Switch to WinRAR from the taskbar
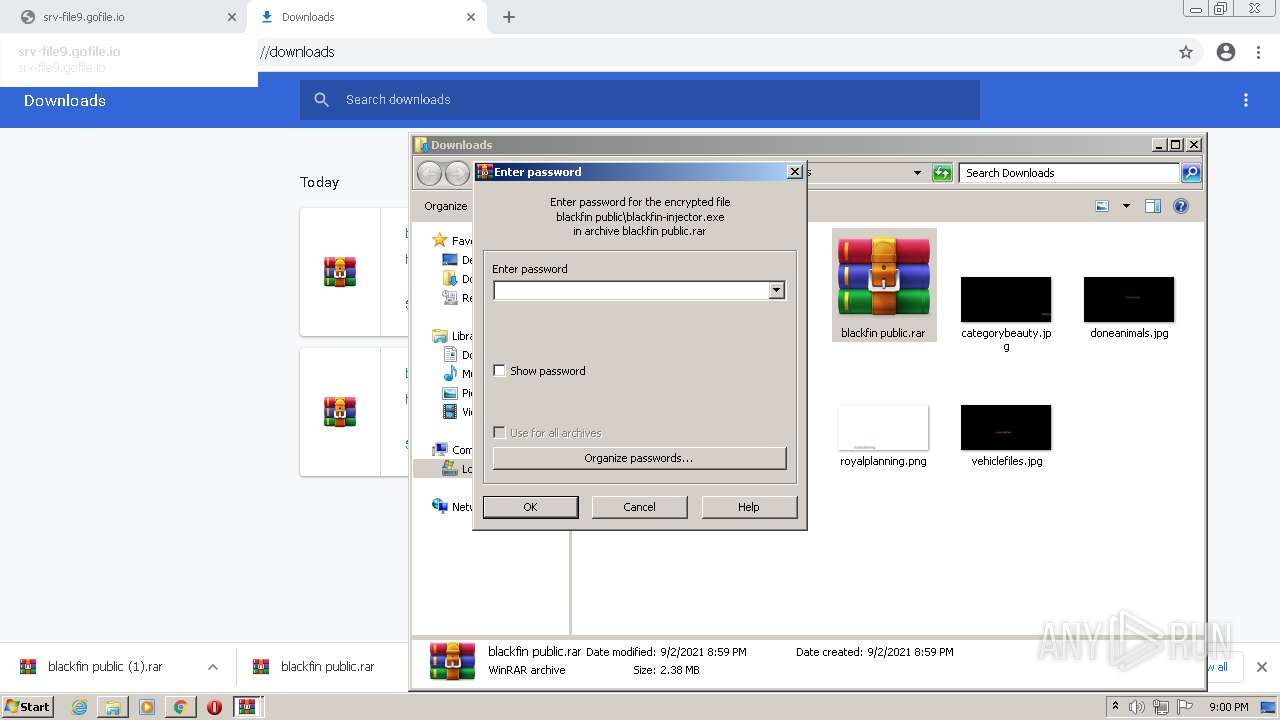 click(248, 707)
